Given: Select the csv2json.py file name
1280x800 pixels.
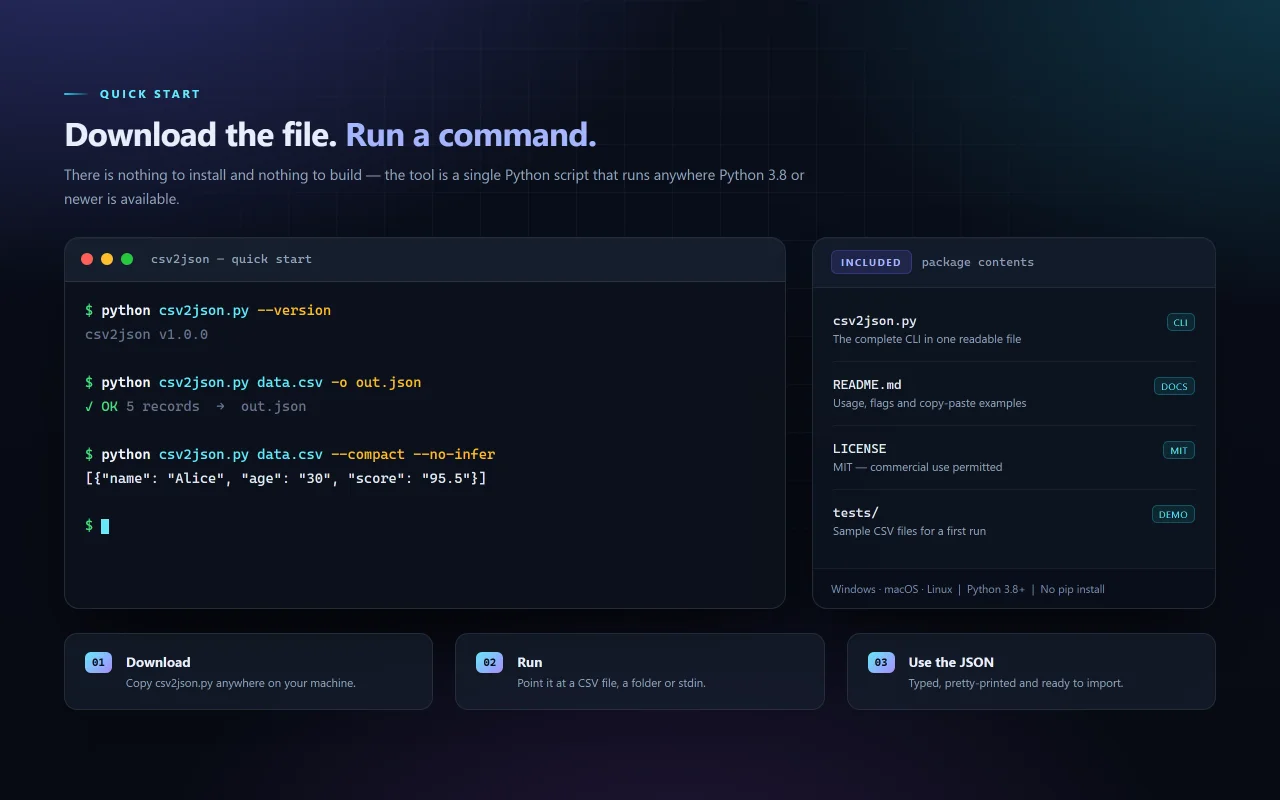Looking at the screenshot, I should 875,321.
